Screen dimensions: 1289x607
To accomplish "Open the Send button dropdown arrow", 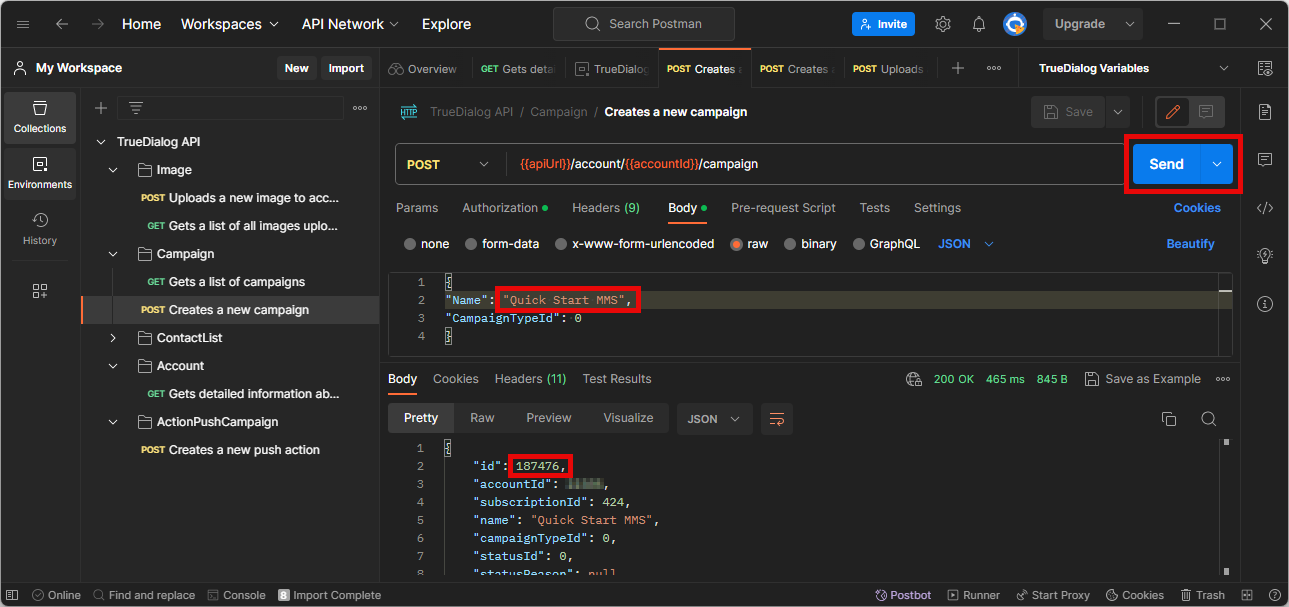I will 1217,164.
